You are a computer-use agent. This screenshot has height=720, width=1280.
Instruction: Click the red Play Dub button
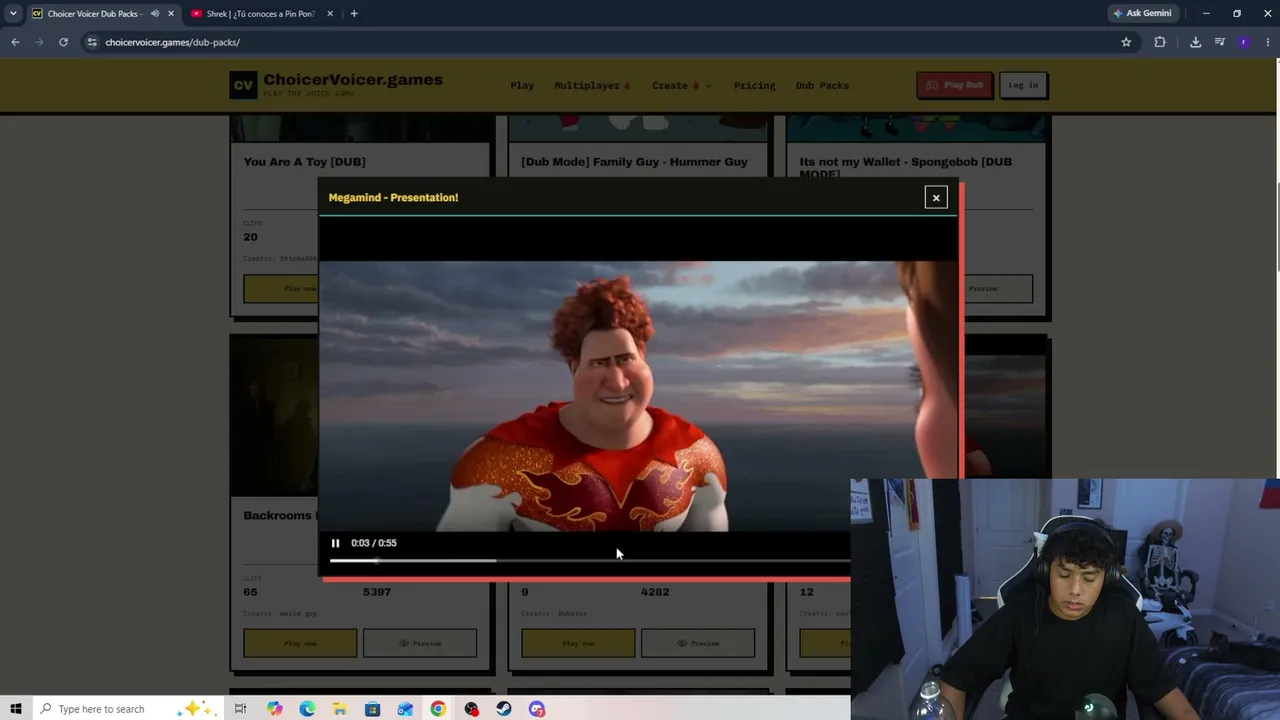[x=955, y=85]
